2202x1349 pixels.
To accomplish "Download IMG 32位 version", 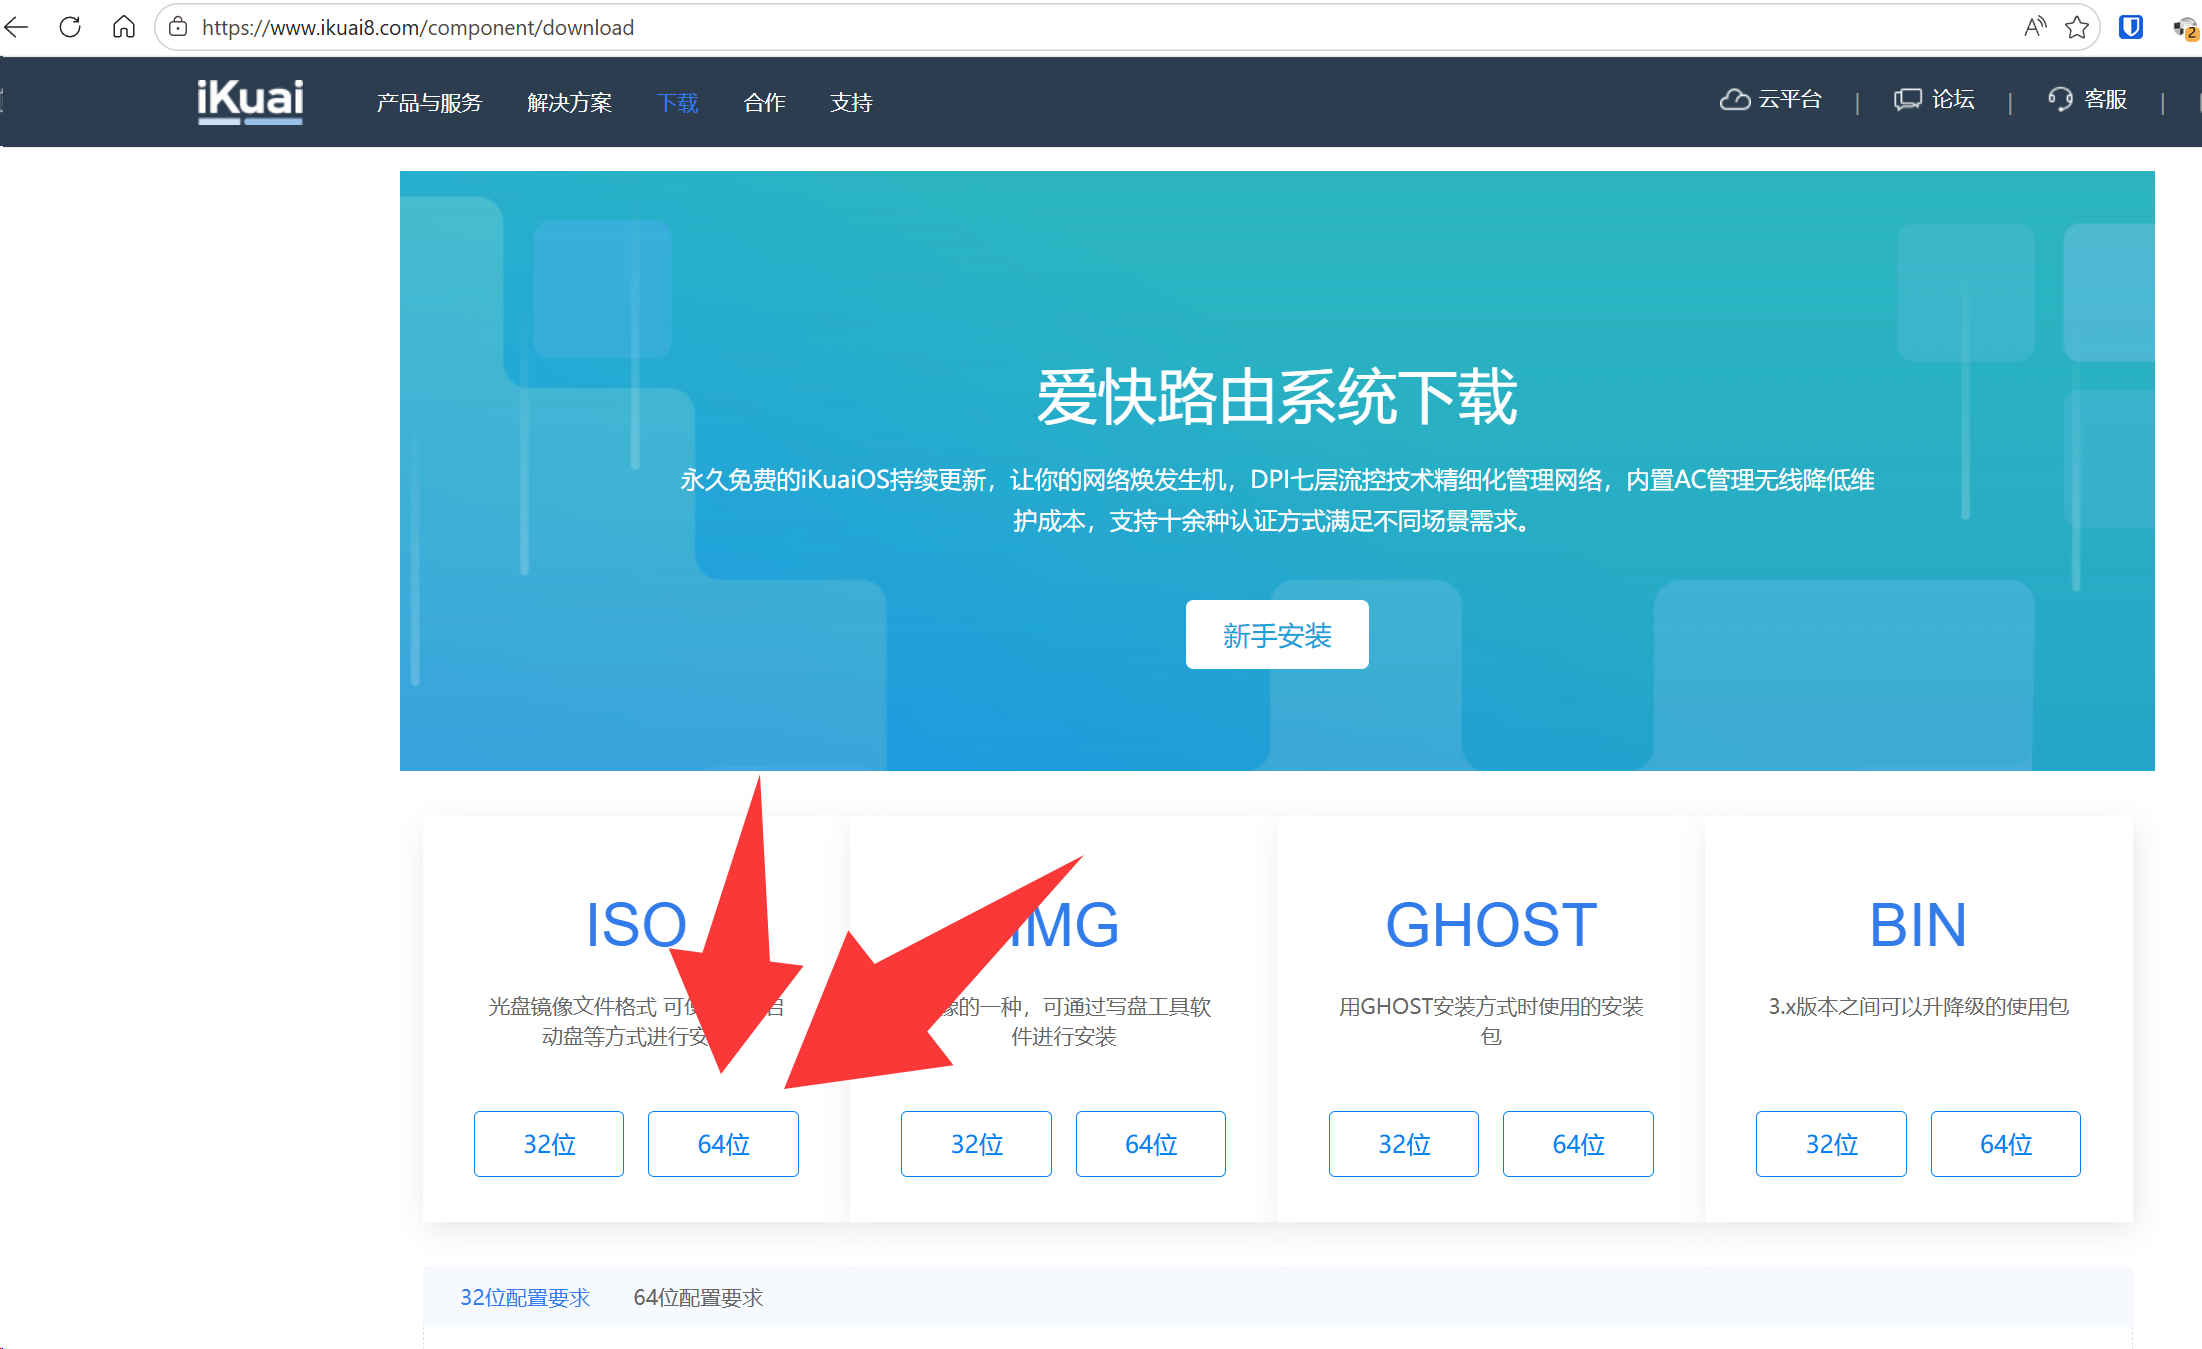I will click(x=976, y=1144).
